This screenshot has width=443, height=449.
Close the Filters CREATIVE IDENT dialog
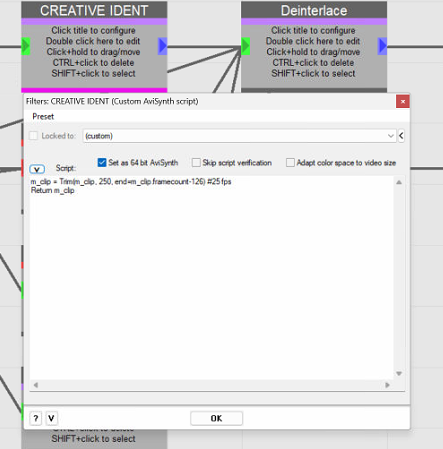point(403,101)
